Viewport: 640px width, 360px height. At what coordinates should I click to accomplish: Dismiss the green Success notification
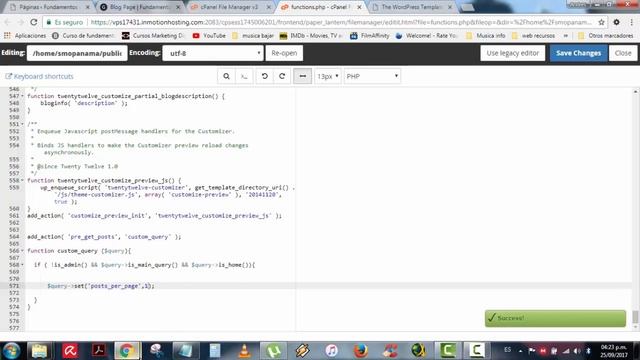555,318
